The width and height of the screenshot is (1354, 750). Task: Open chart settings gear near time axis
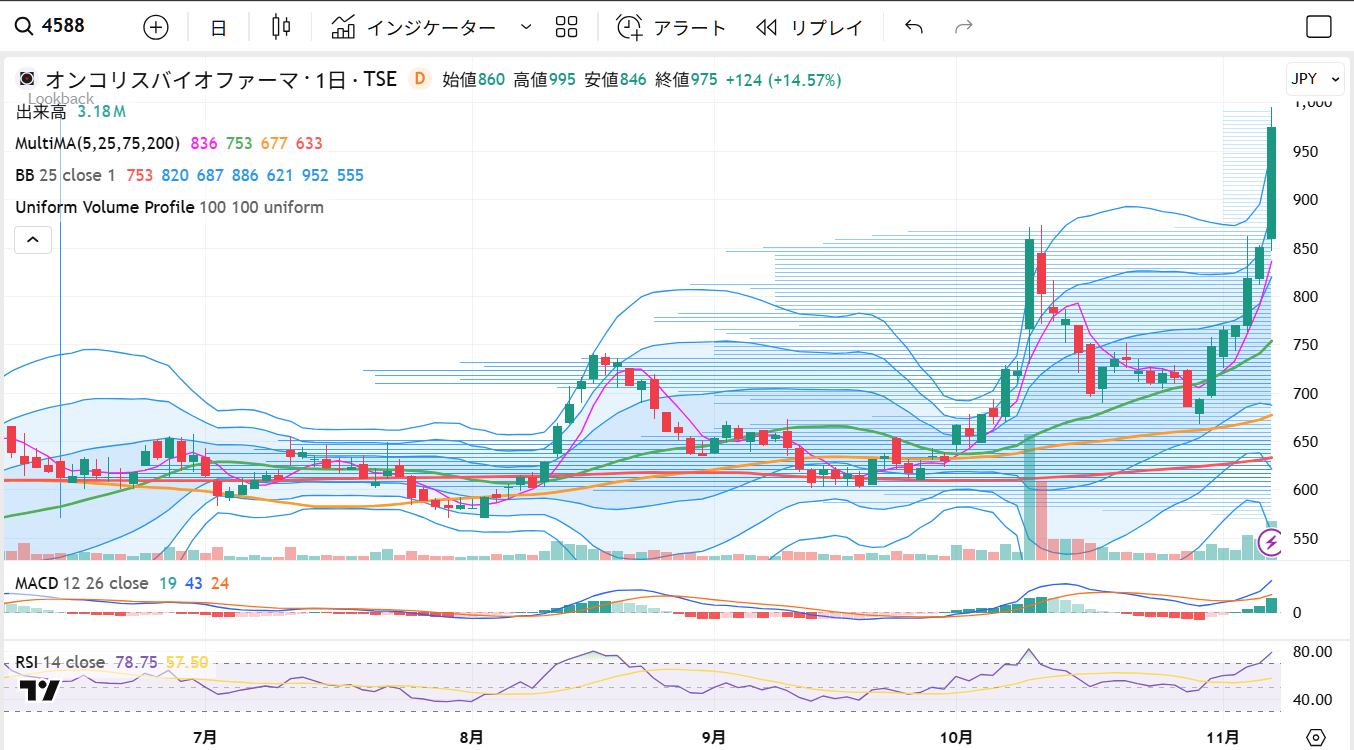1316,738
